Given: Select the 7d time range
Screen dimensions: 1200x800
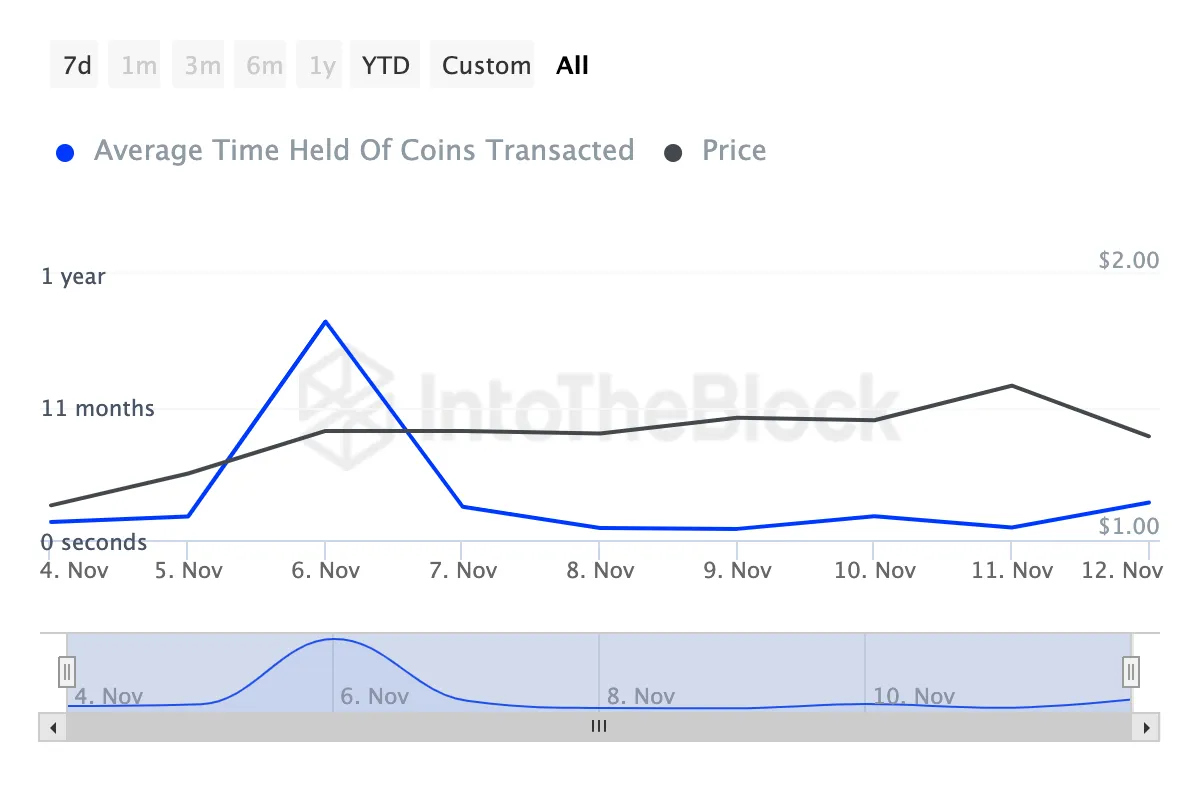Looking at the screenshot, I should click(x=77, y=66).
